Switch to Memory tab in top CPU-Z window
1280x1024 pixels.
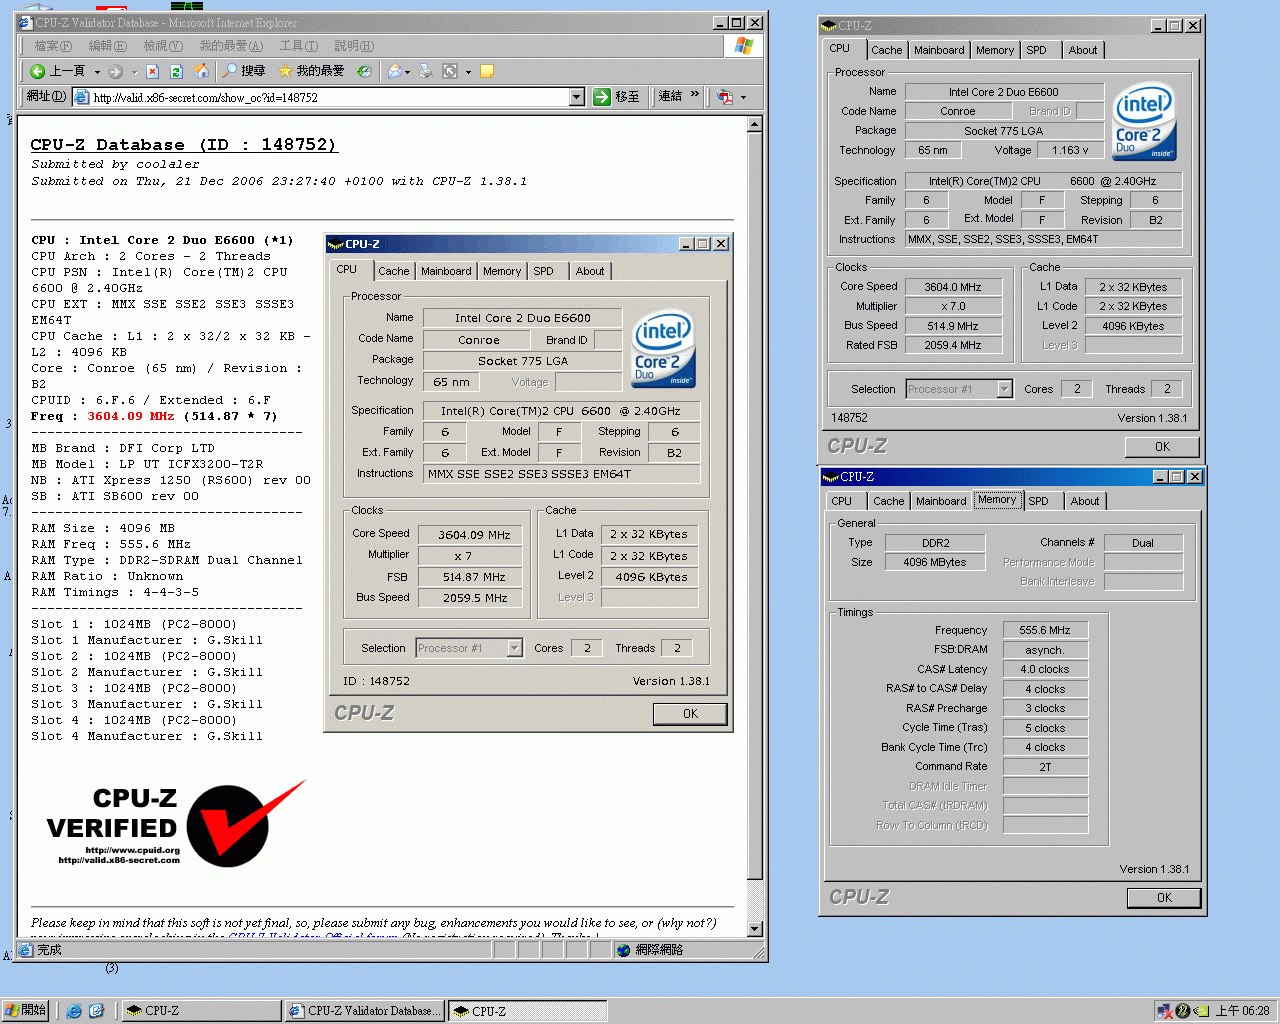(x=995, y=50)
